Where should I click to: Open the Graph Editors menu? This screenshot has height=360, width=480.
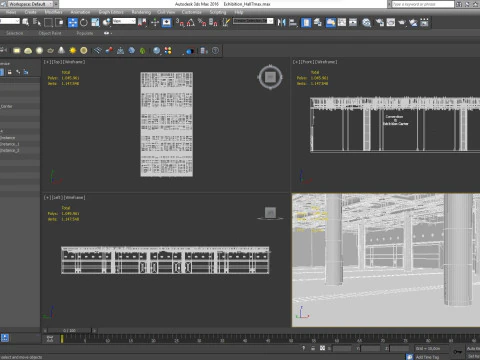pos(111,12)
